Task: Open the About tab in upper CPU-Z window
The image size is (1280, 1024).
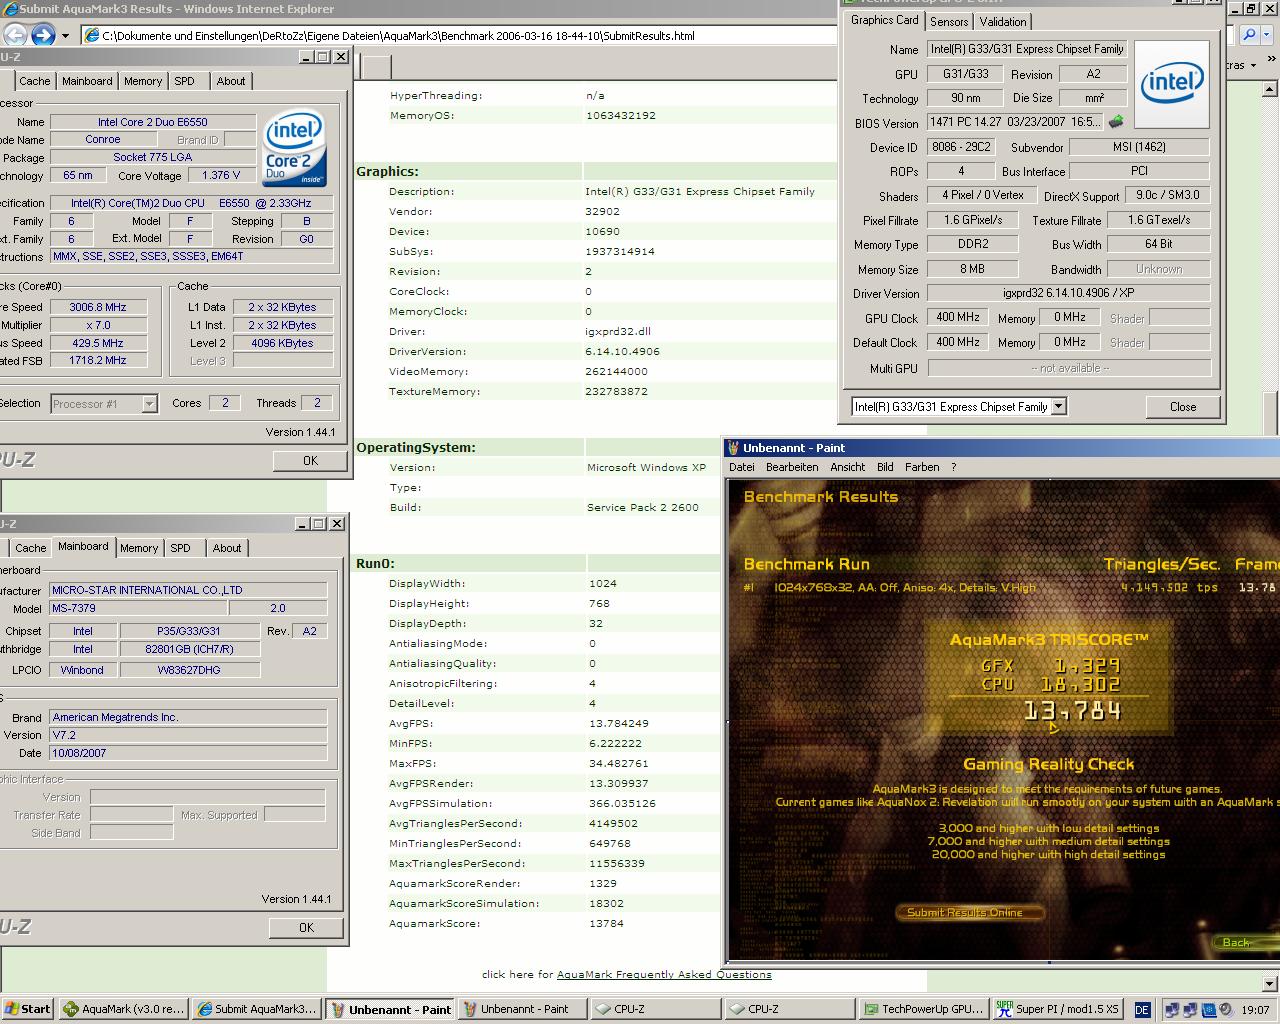Action: pos(231,81)
